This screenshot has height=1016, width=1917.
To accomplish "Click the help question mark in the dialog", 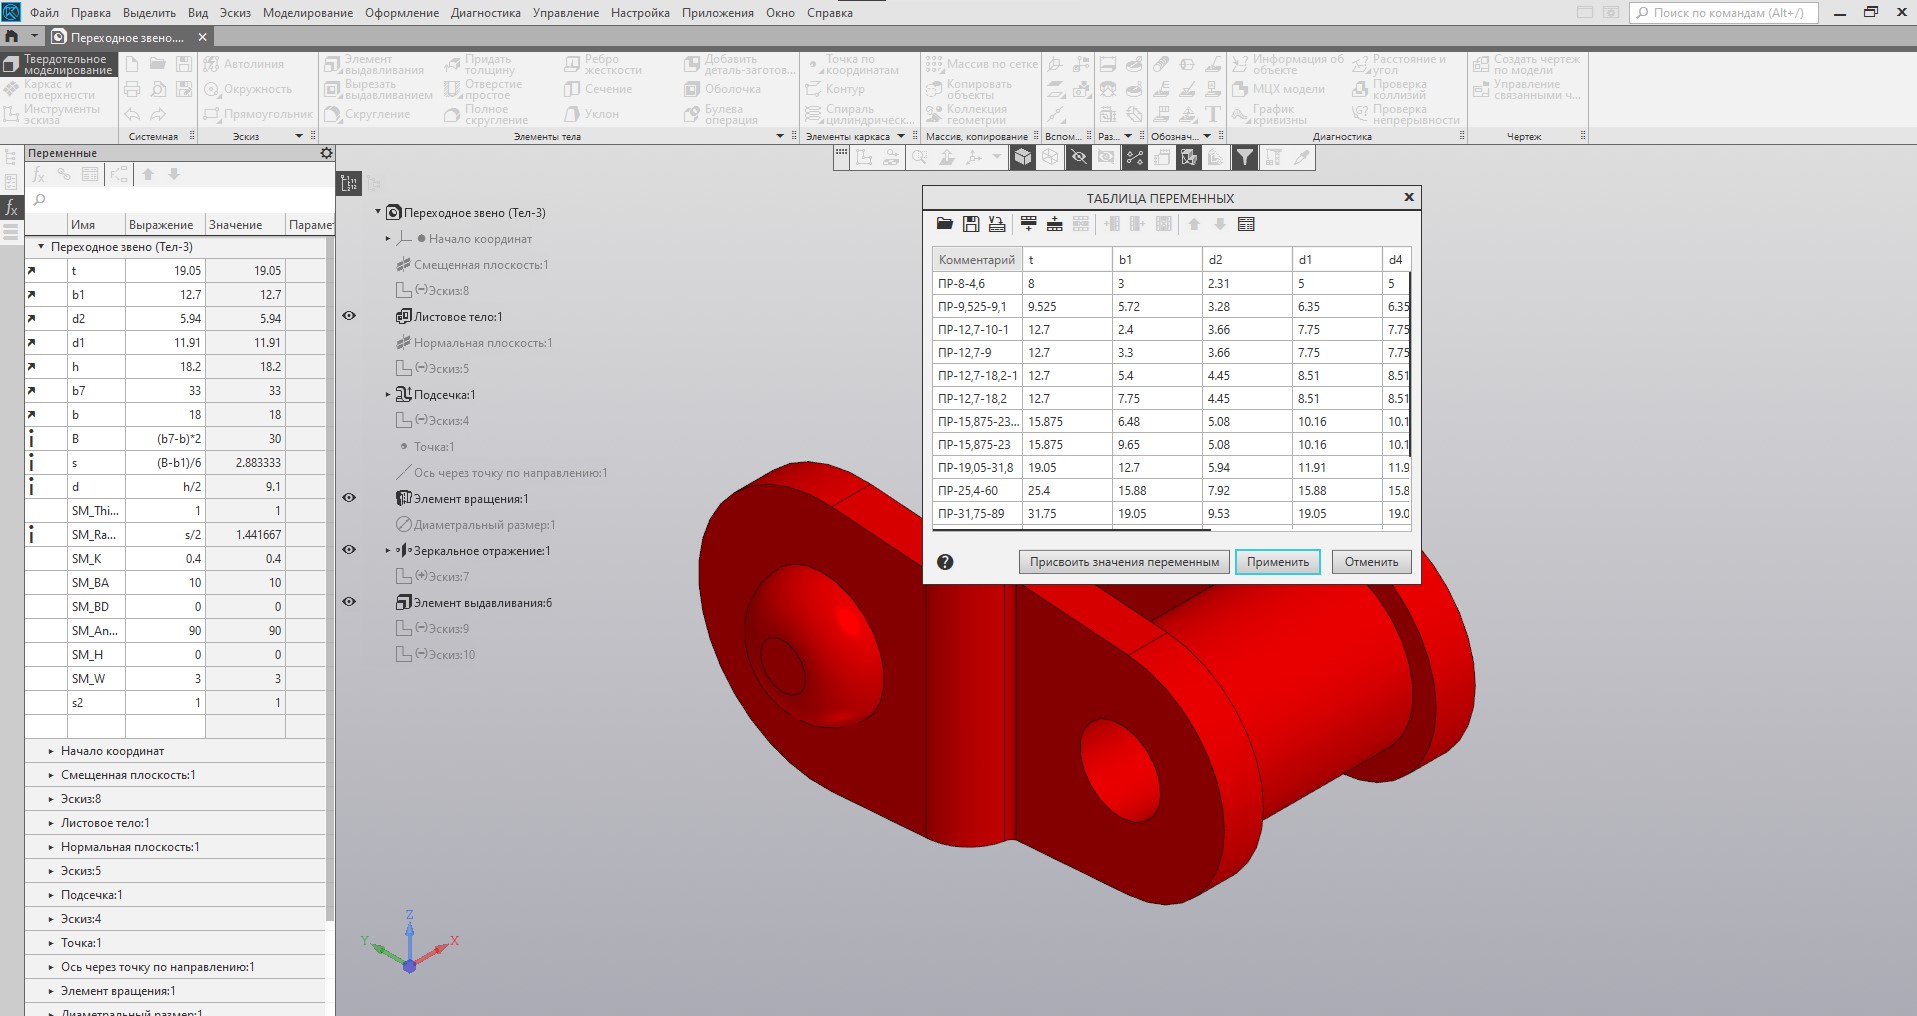I will click(945, 562).
